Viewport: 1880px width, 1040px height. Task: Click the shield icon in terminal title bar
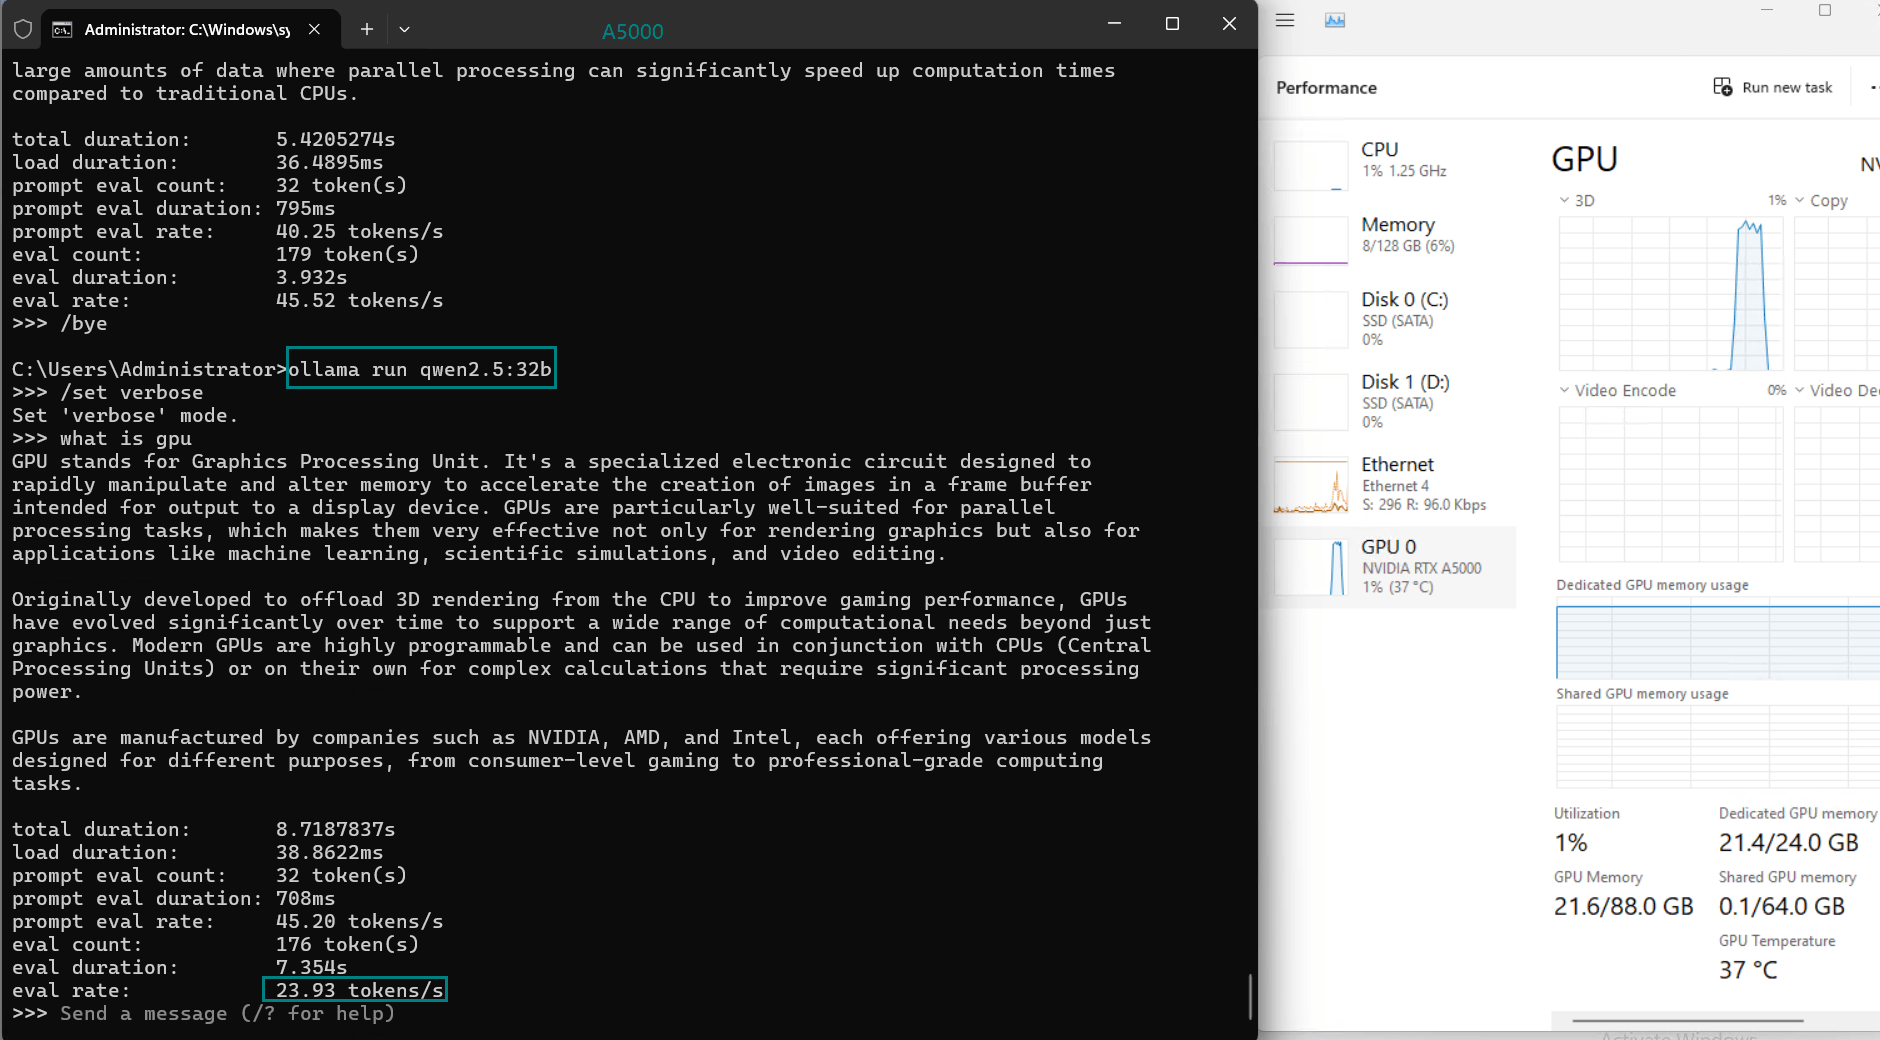click(x=23, y=29)
